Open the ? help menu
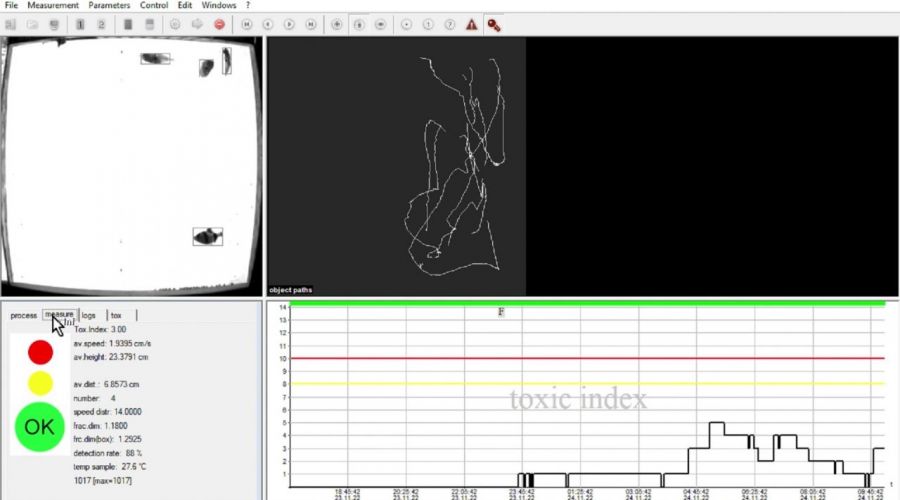This screenshot has height=500, width=900. (x=247, y=5)
